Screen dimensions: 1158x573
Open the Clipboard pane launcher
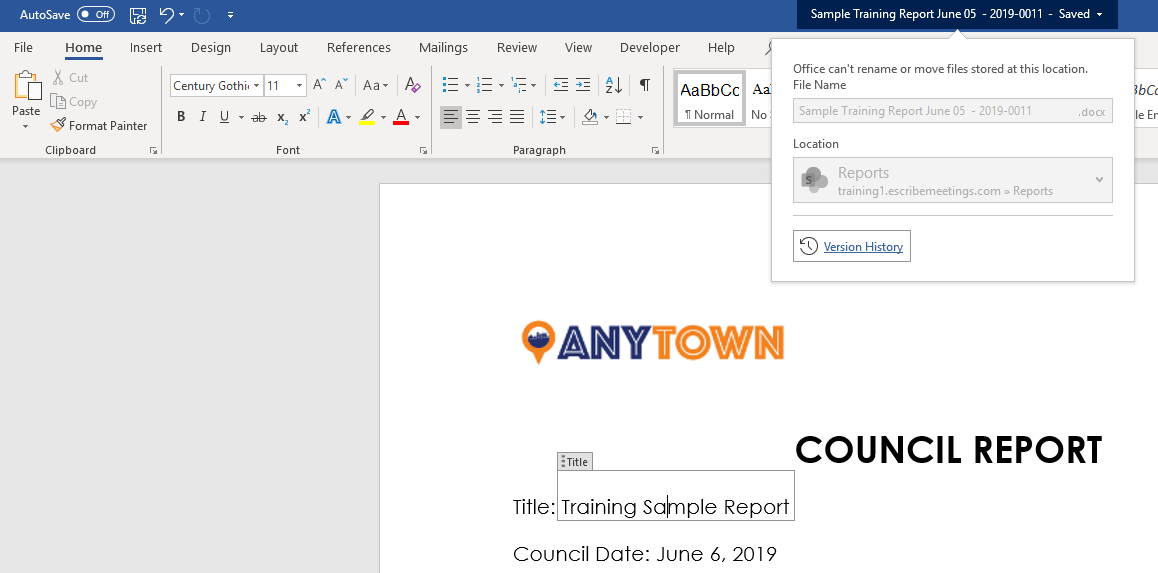click(x=154, y=151)
